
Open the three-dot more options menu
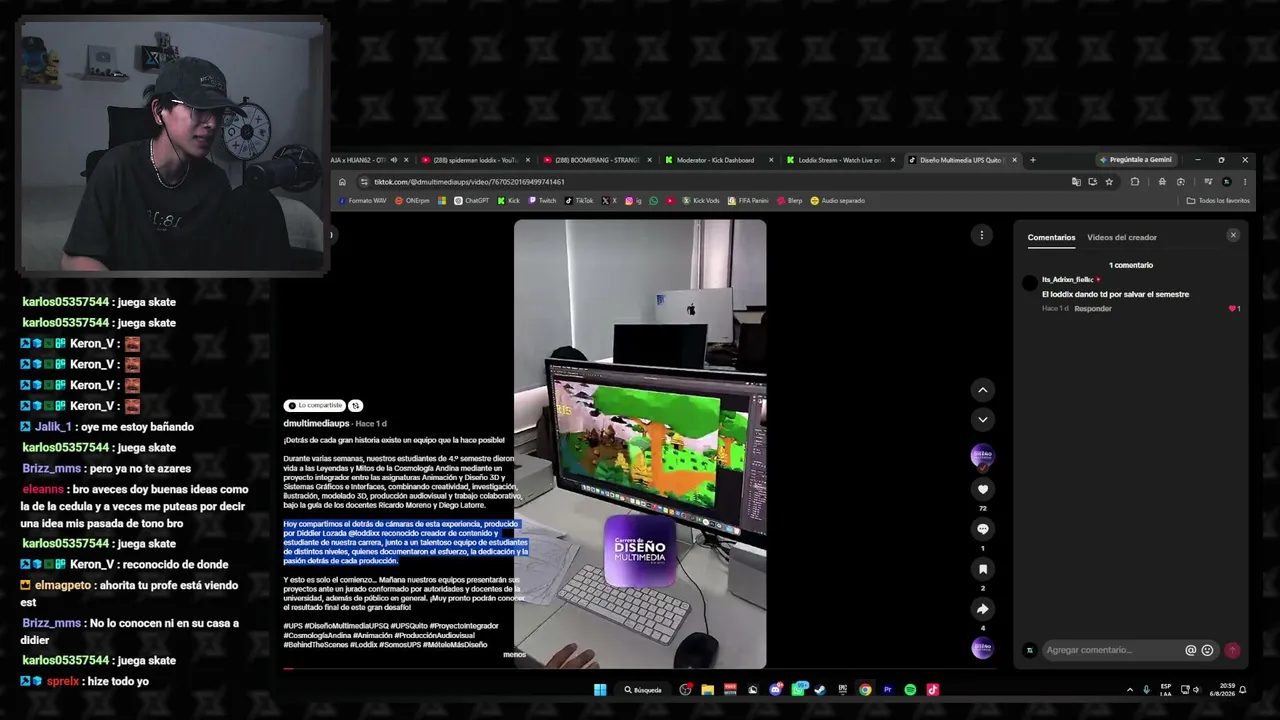pyautogui.click(x=982, y=235)
